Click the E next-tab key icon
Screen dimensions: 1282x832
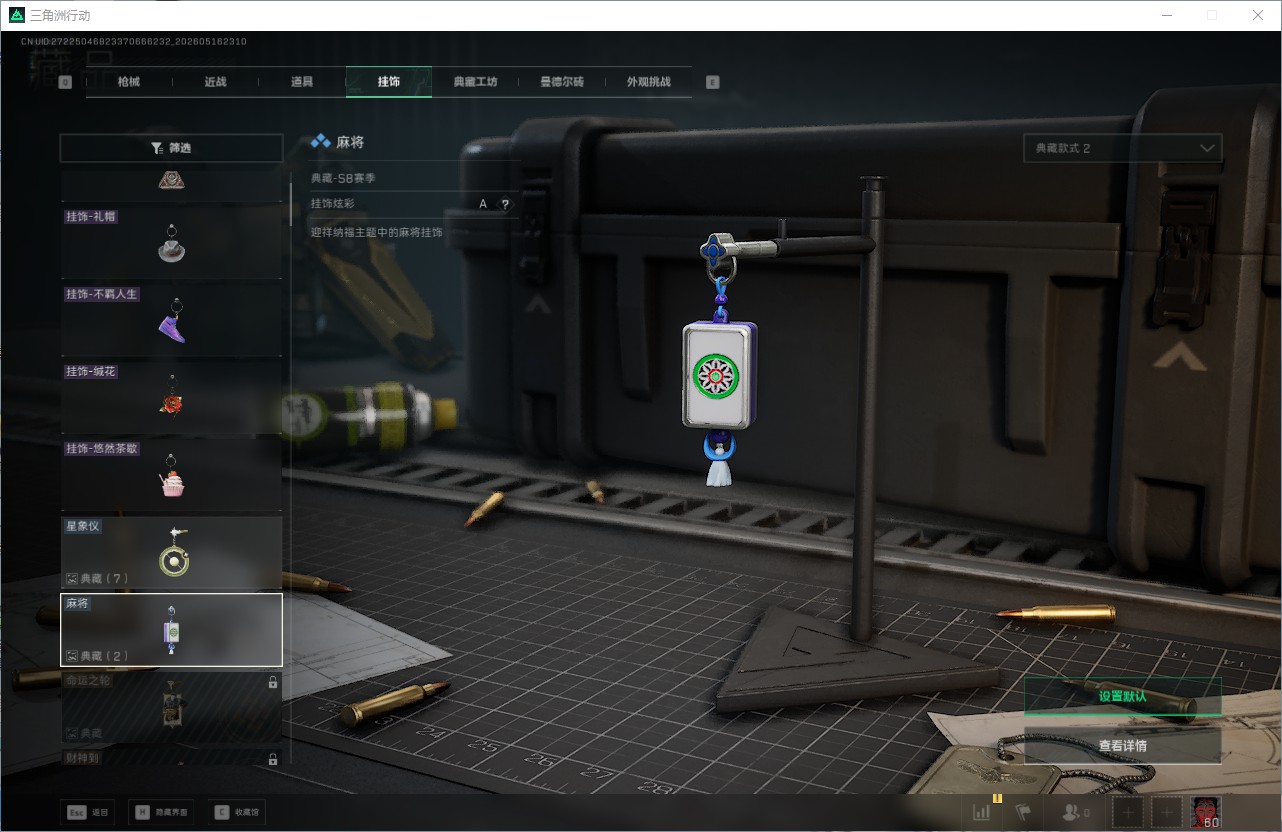pos(713,83)
